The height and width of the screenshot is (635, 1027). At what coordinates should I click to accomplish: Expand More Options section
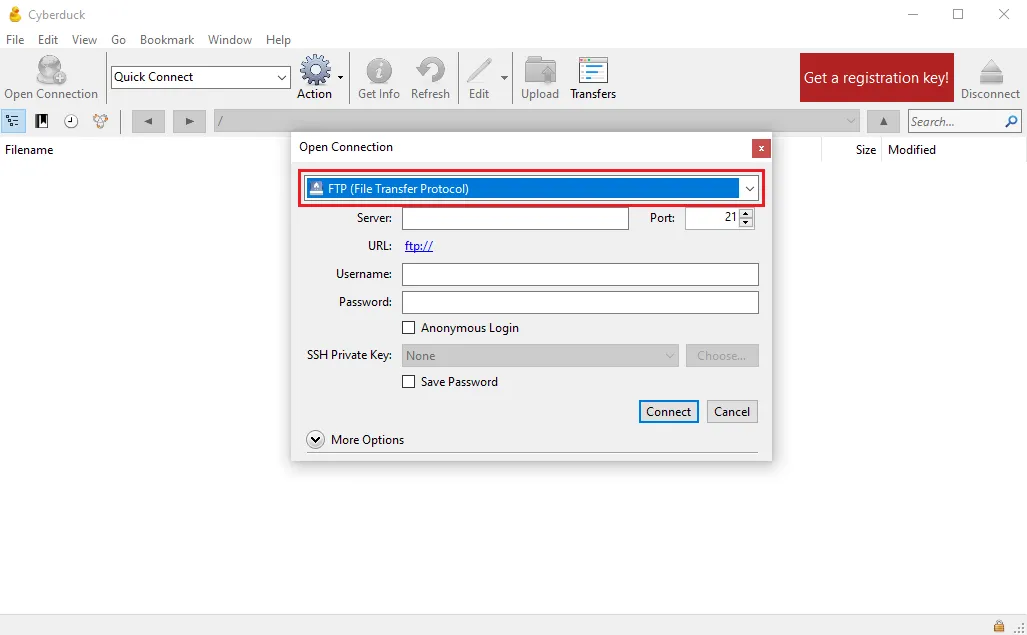(x=316, y=439)
